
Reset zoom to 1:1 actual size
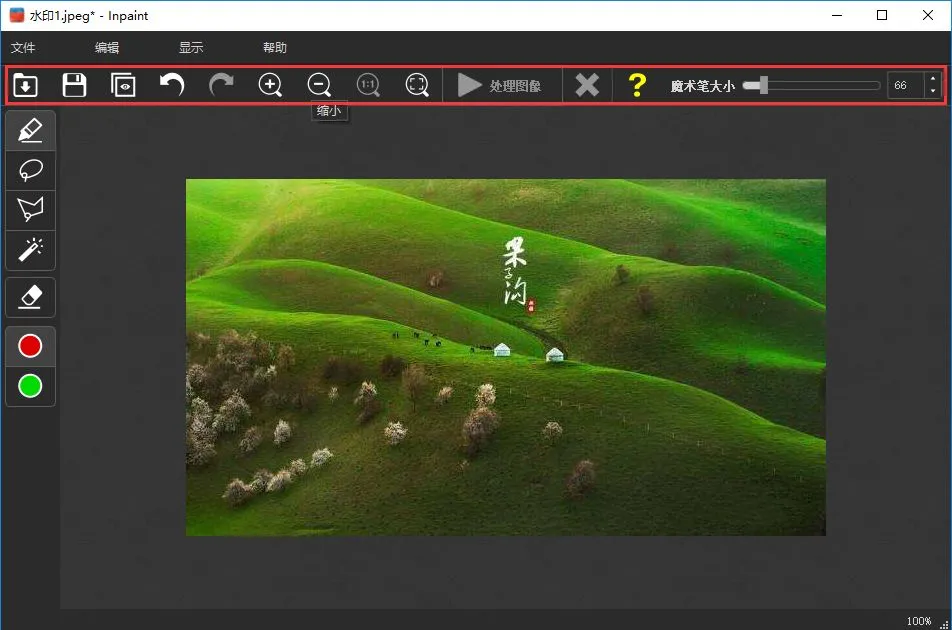(x=368, y=85)
